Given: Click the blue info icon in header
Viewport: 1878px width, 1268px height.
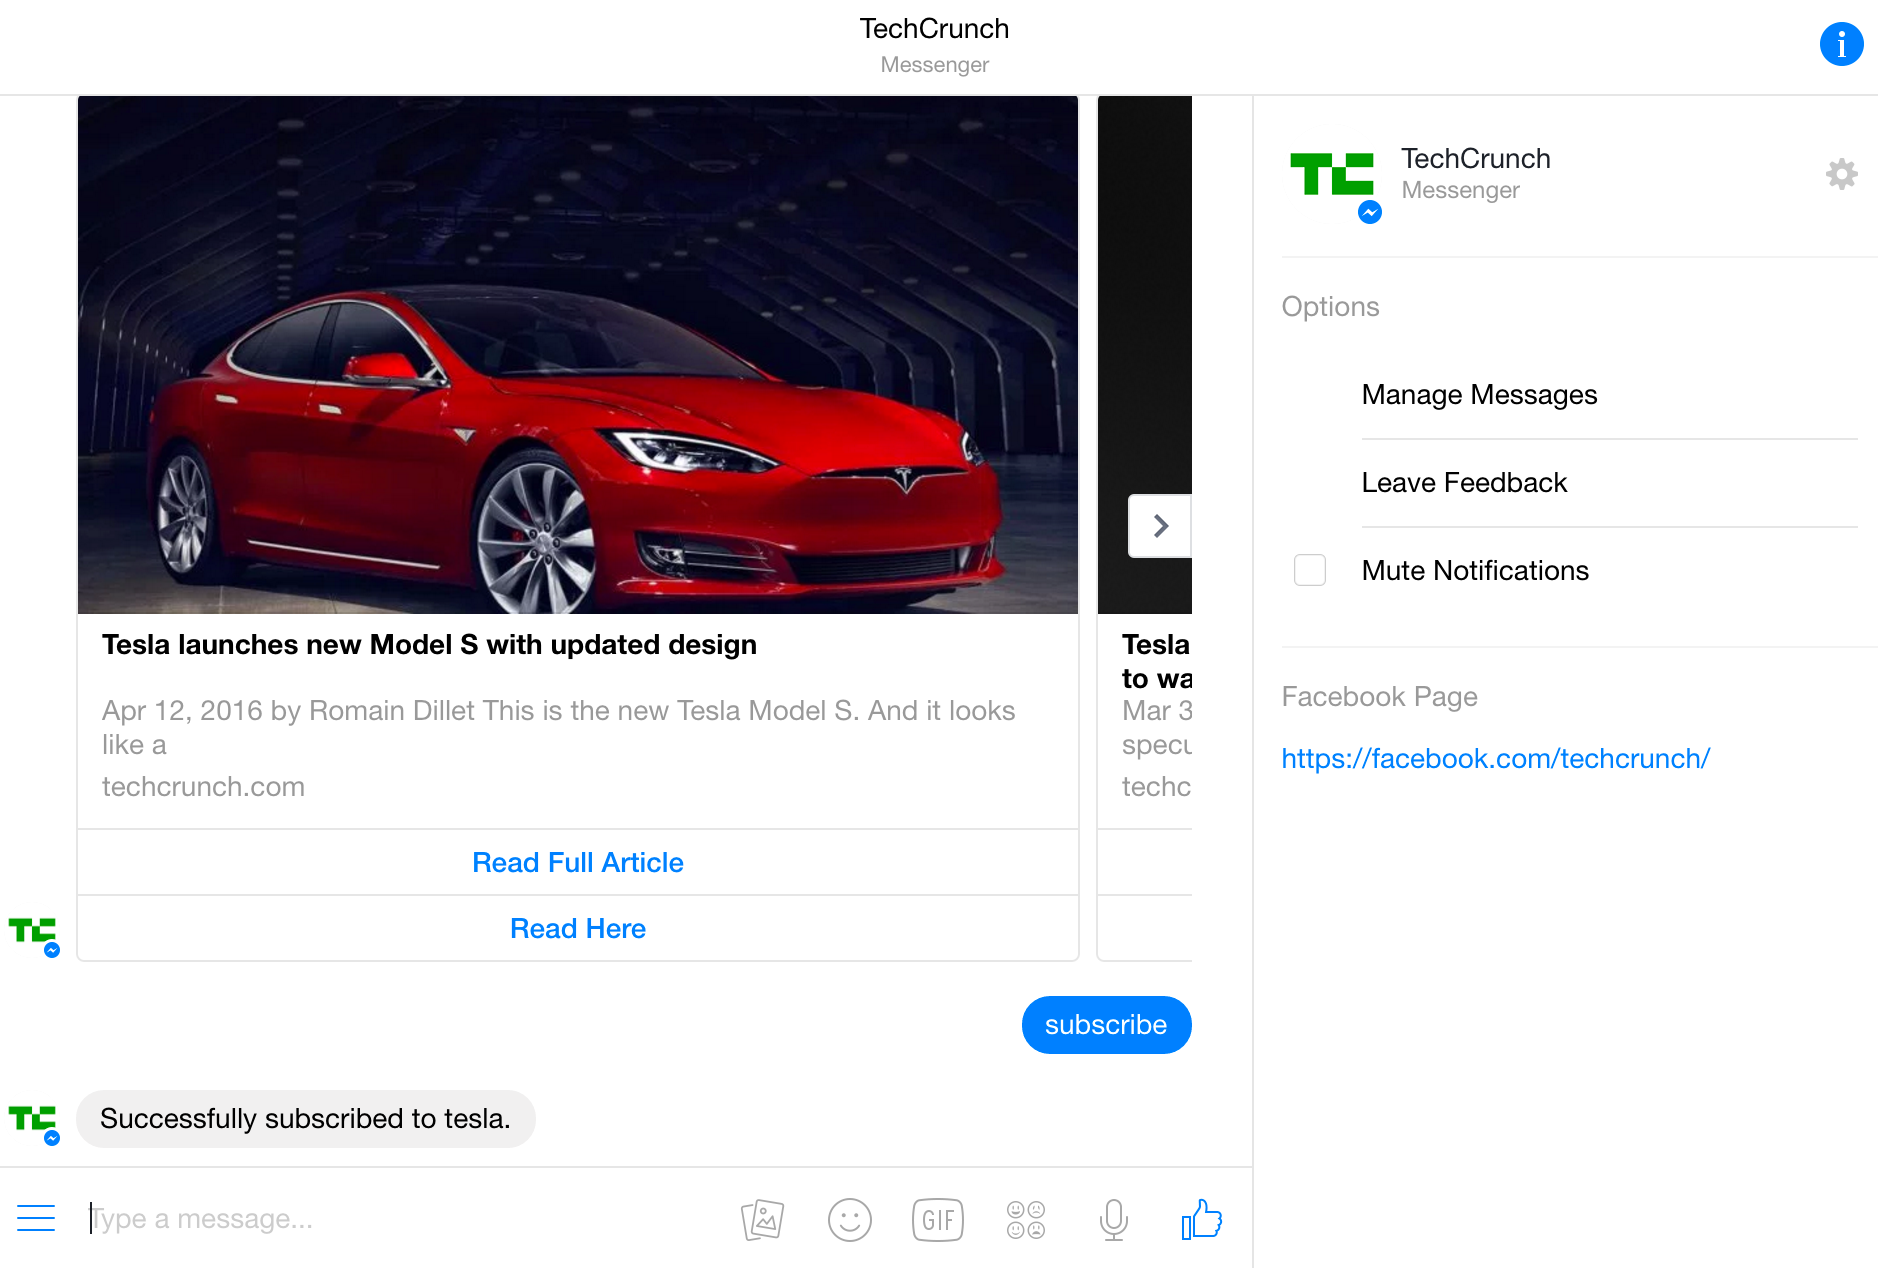Looking at the screenshot, I should [x=1840, y=44].
